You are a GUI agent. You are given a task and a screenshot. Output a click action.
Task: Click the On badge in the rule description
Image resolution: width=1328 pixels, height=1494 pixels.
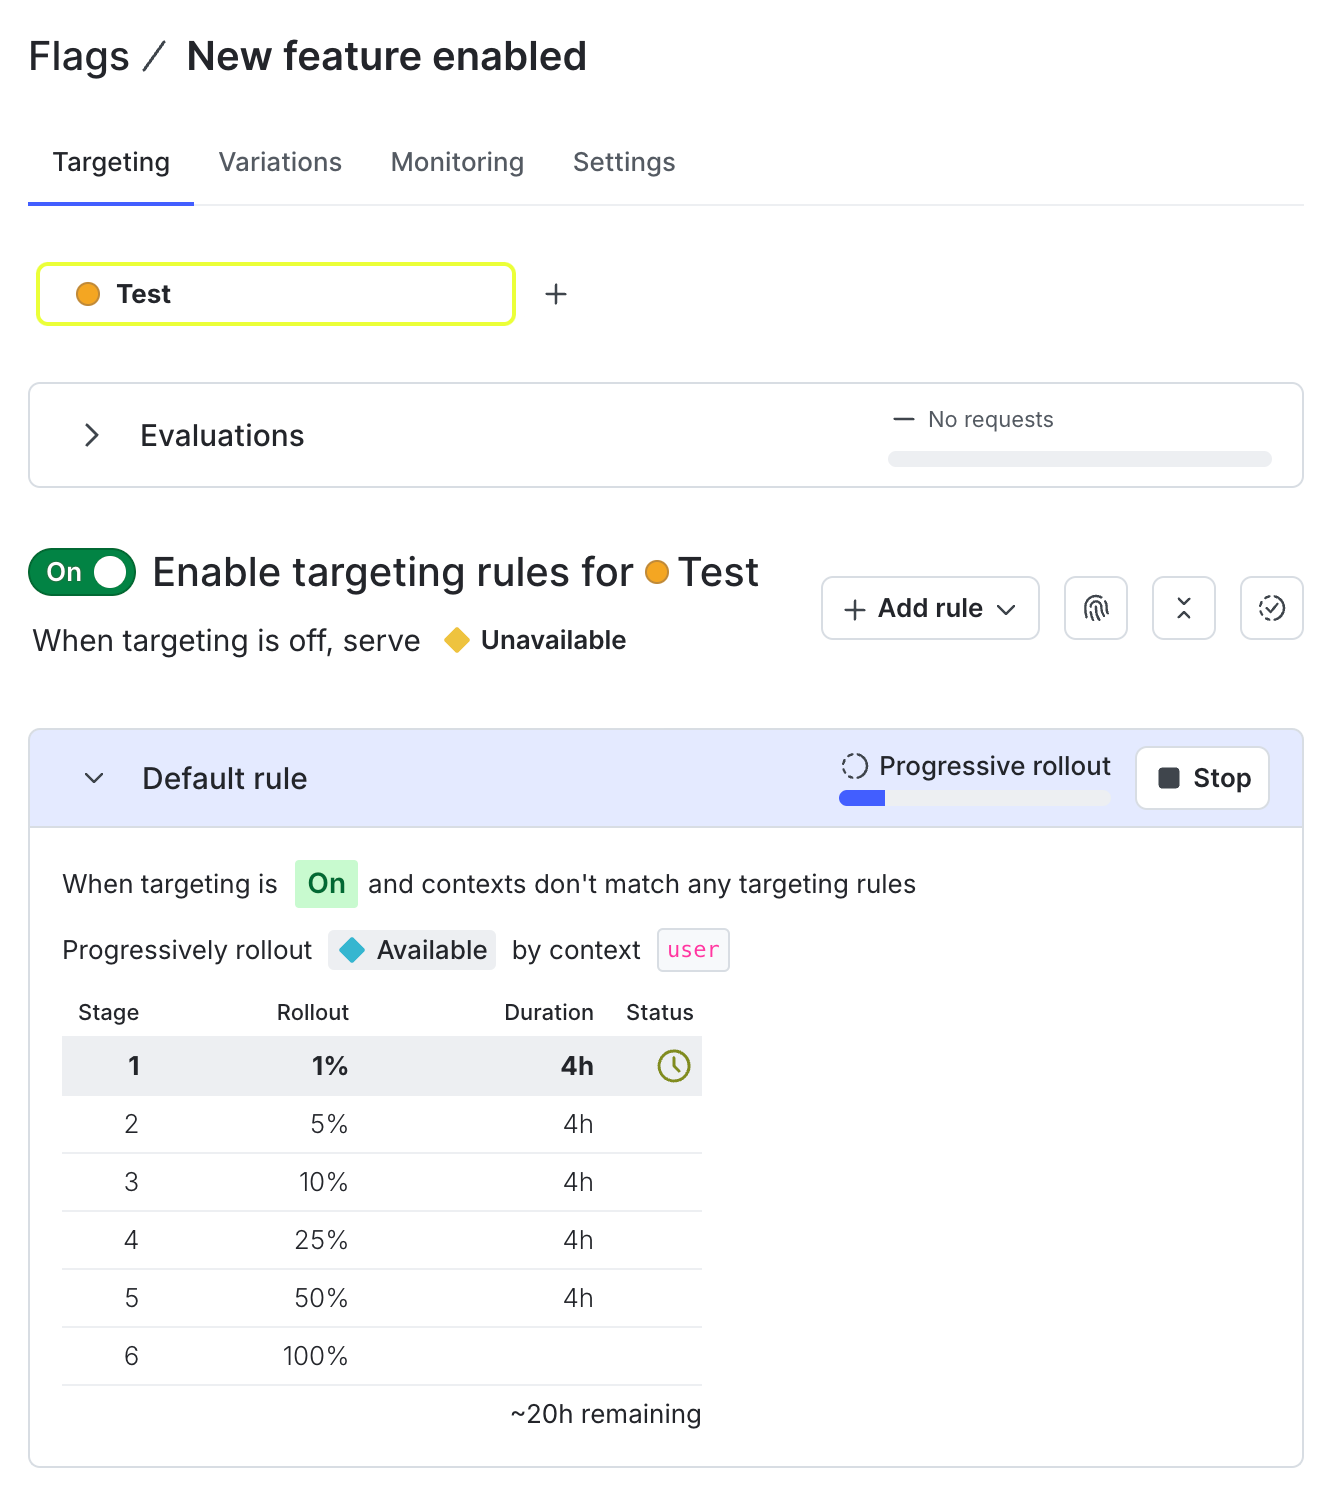325,884
